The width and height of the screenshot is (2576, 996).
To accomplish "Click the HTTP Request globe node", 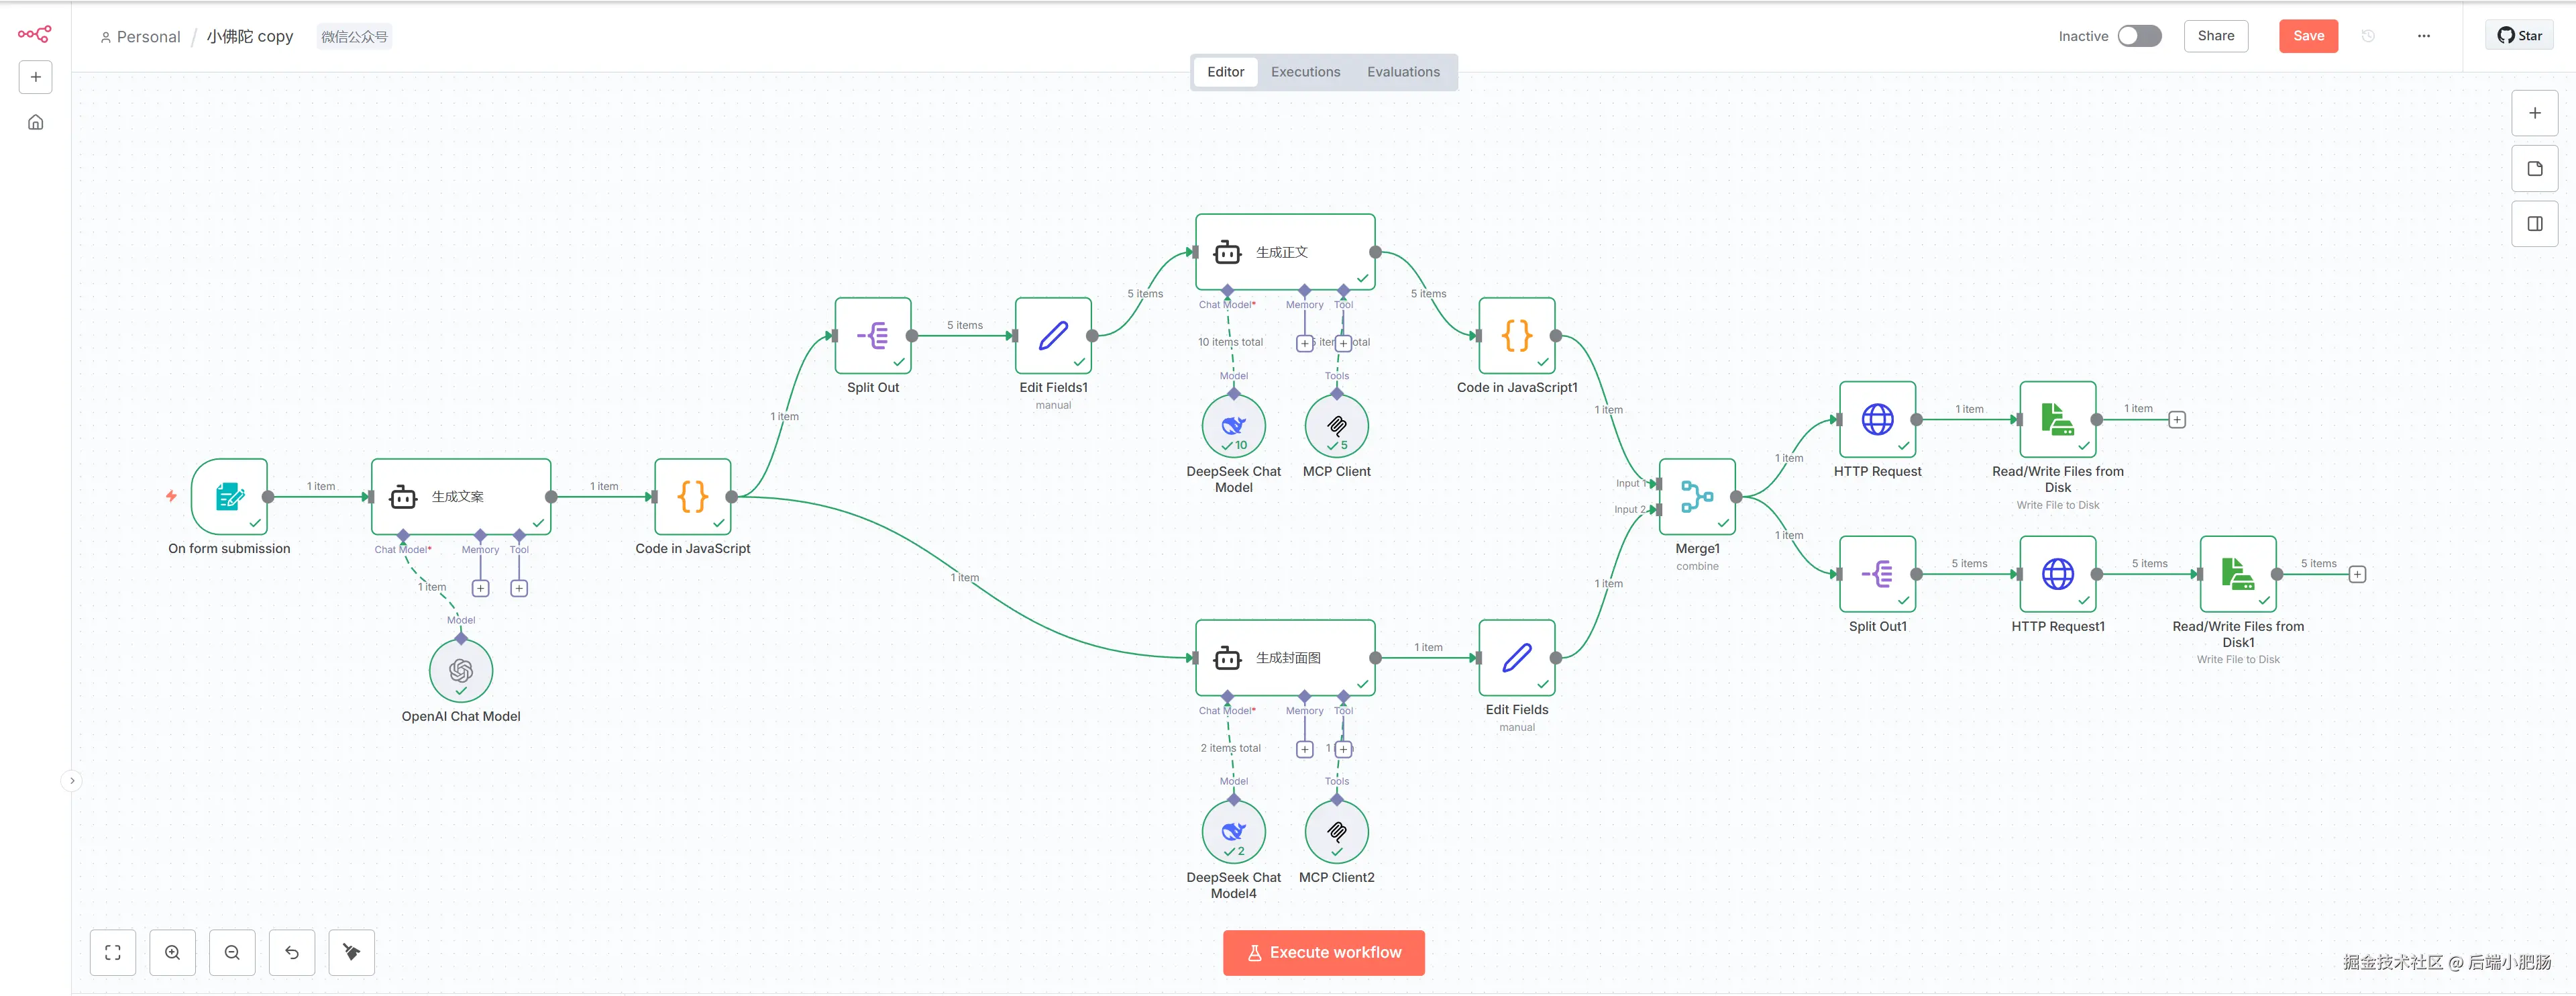I will 1877,419.
